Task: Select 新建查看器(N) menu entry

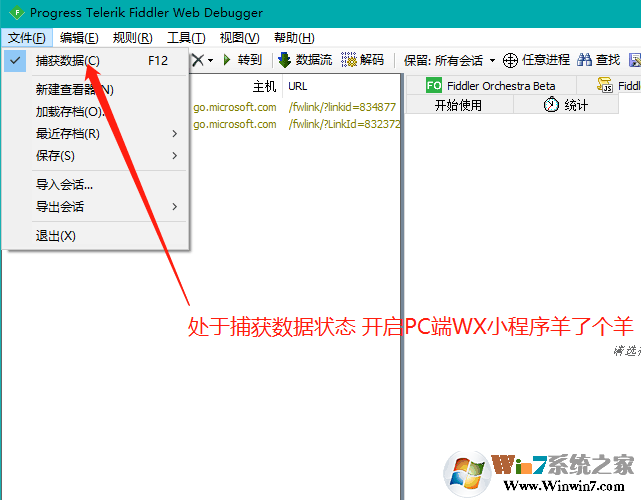Action: tap(96, 90)
